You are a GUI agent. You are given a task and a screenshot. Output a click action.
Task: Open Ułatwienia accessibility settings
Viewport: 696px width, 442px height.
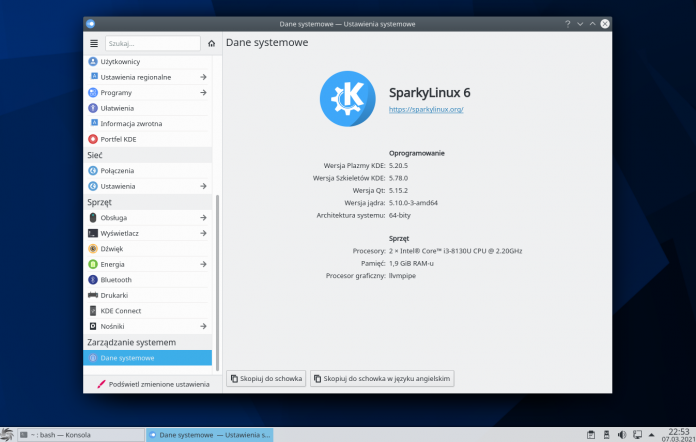117,108
